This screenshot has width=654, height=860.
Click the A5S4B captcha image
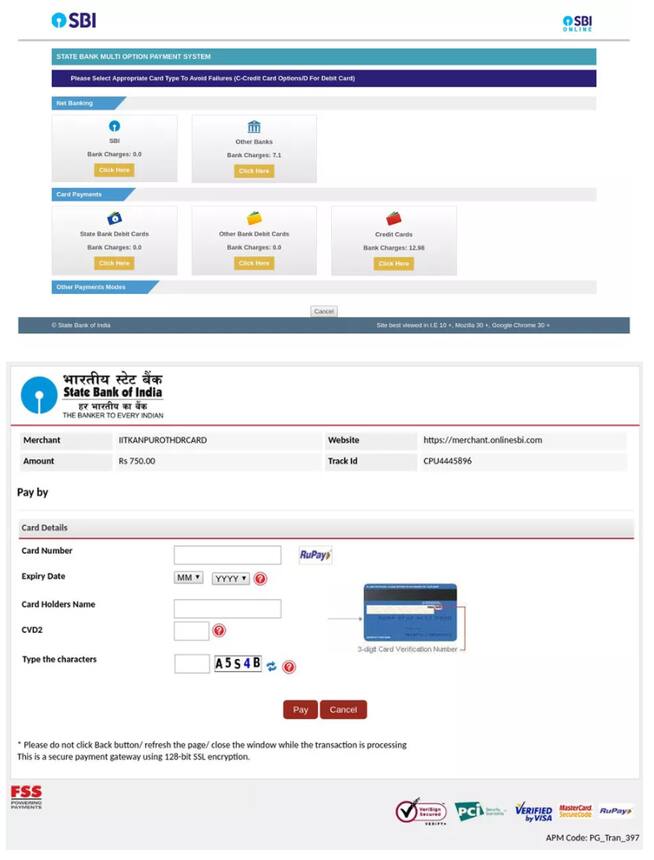click(238, 664)
